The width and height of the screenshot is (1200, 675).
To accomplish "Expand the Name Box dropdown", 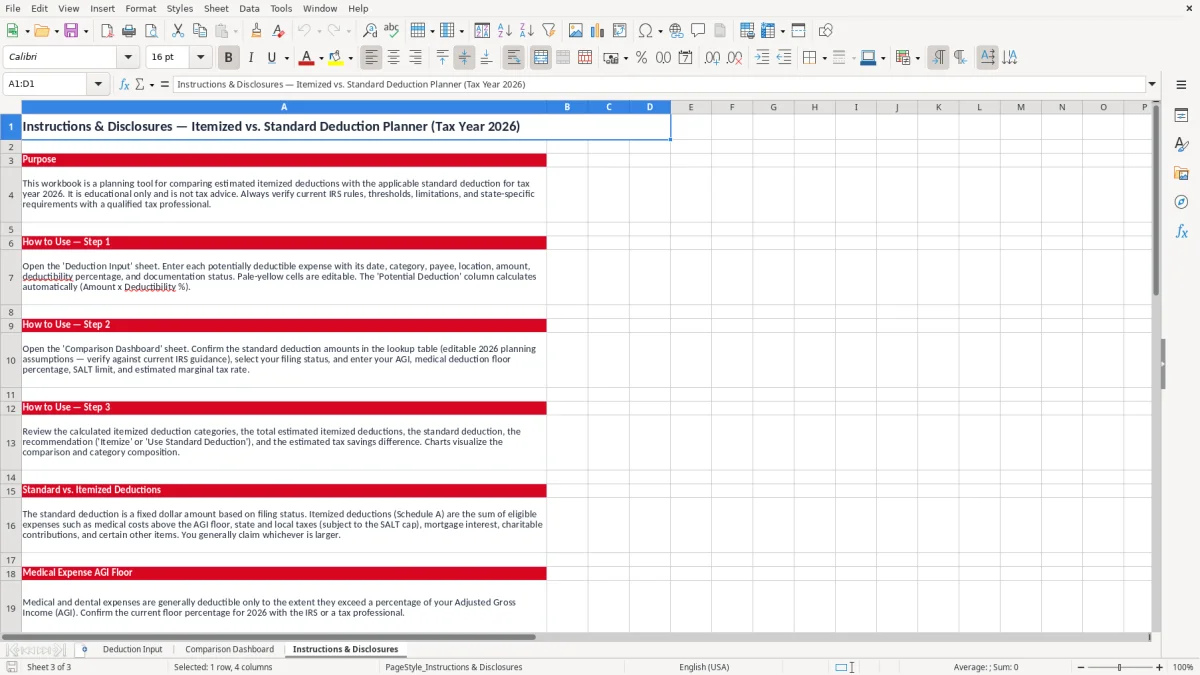I will 99,84.
